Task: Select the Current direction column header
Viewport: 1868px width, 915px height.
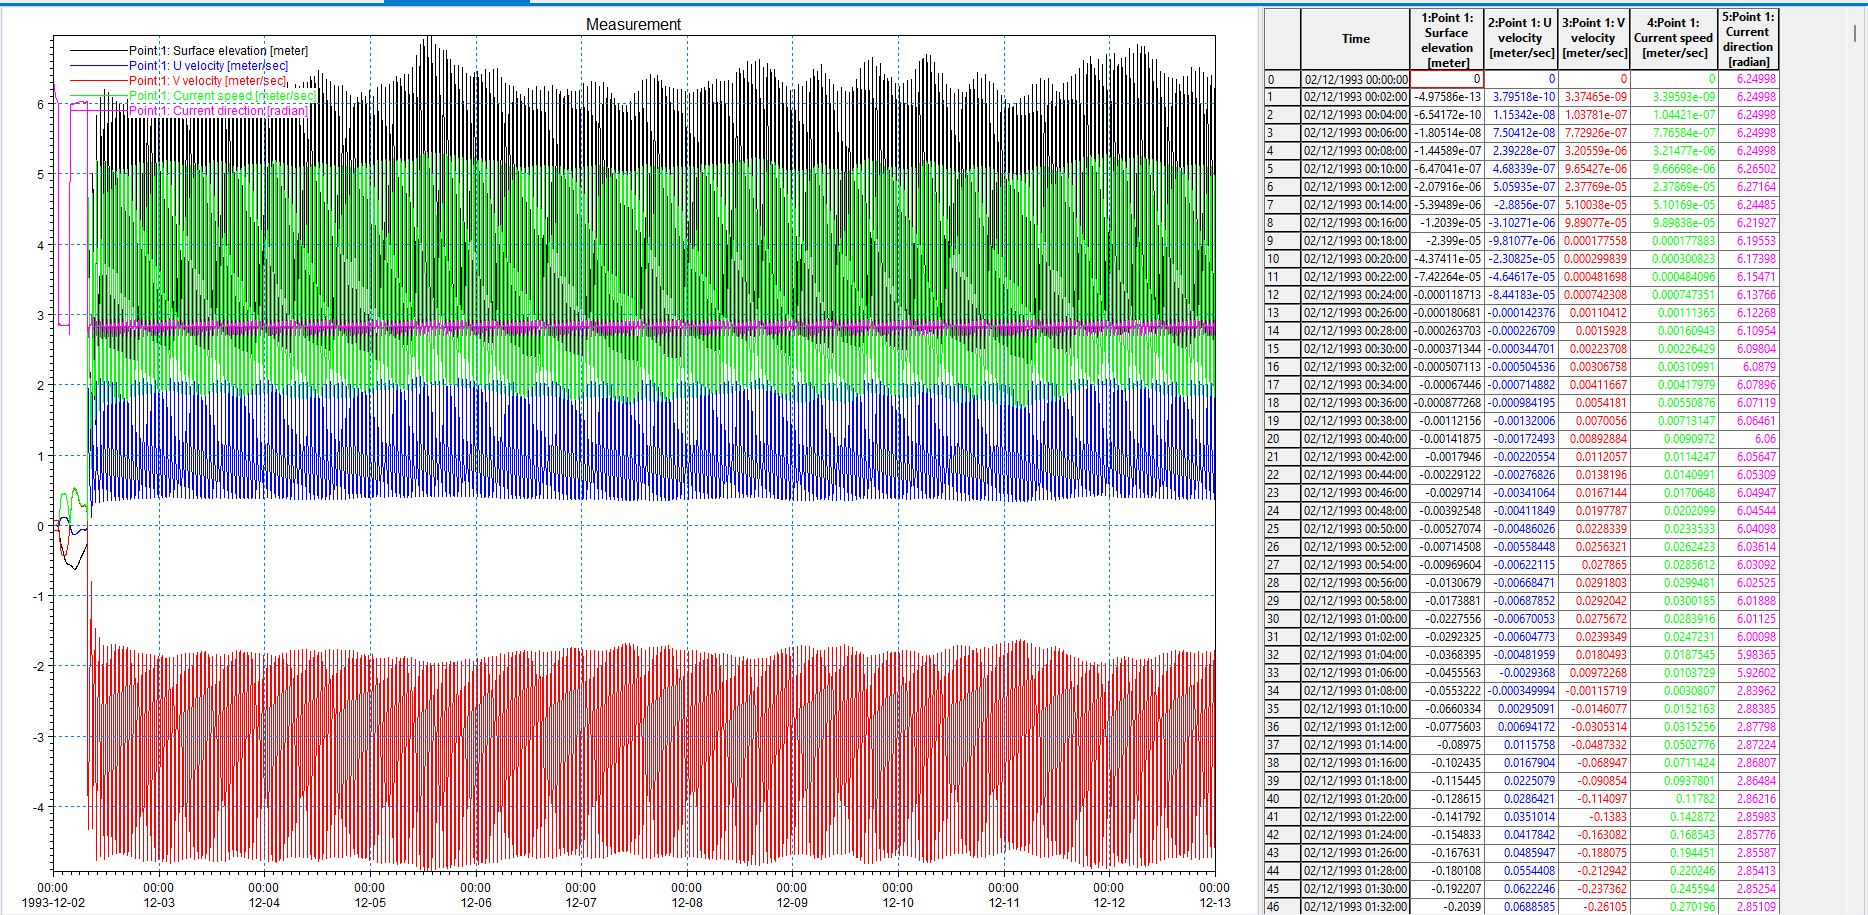Action: point(1748,39)
